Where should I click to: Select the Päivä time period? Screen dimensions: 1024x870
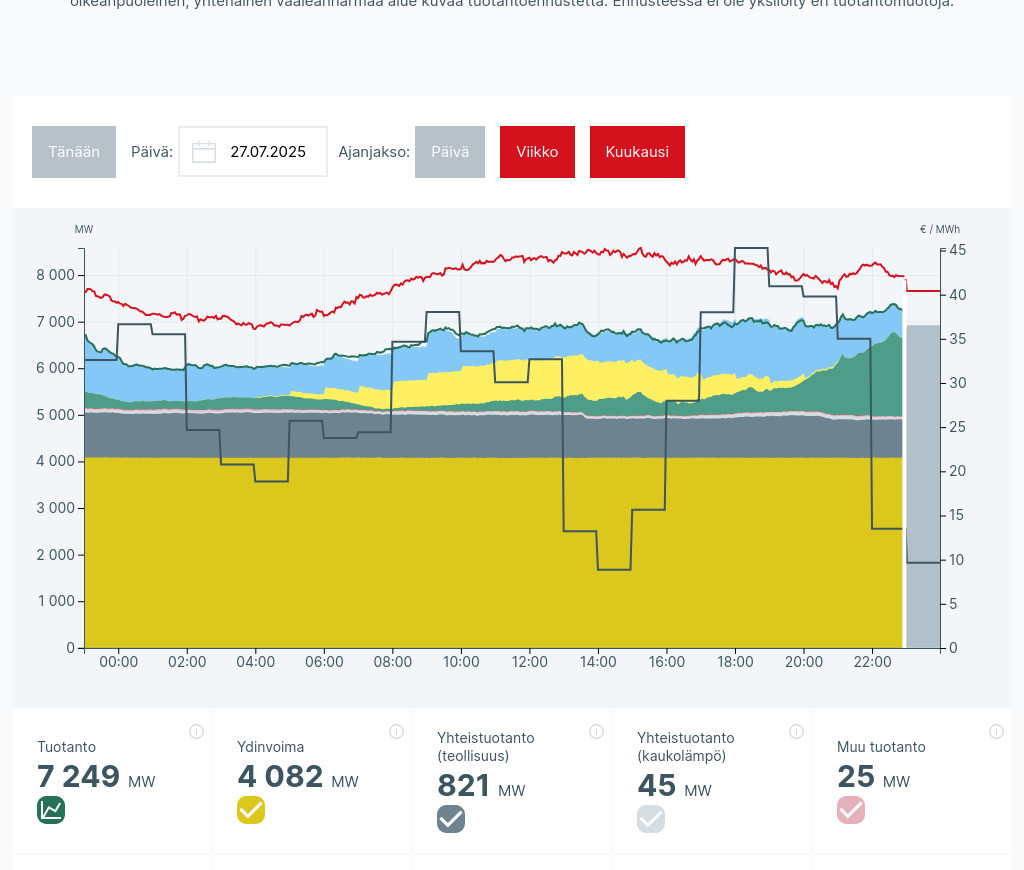click(450, 152)
